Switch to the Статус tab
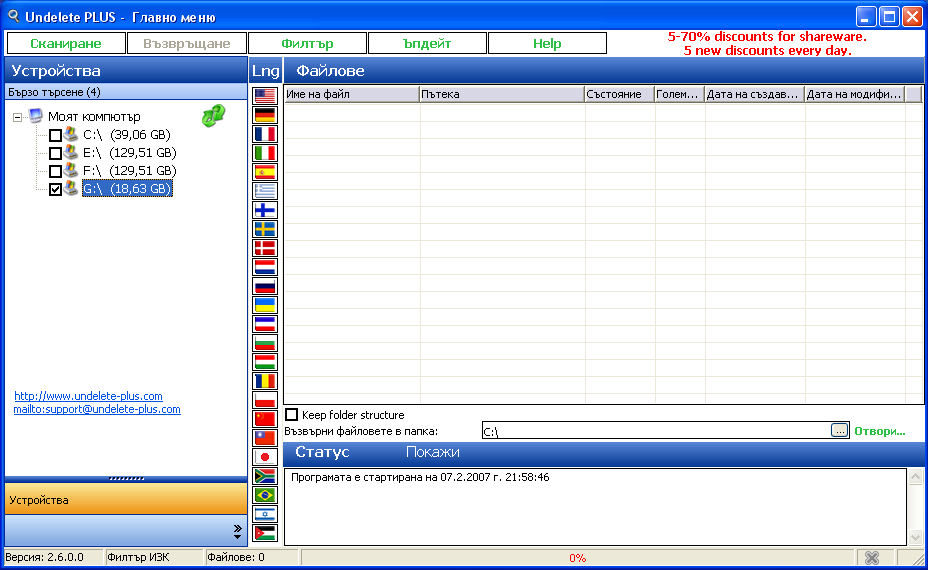The width and height of the screenshot is (928, 570). click(323, 452)
